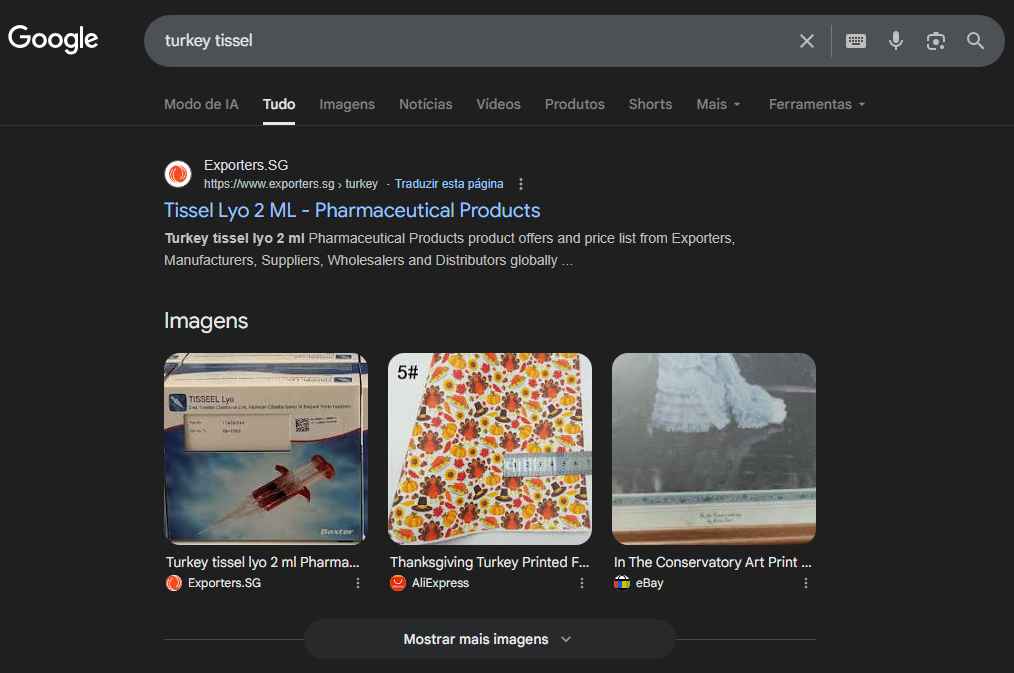The height and width of the screenshot is (673, 1014).
Task: Switch to the Notícias tab
Action: tap(425, 104)
